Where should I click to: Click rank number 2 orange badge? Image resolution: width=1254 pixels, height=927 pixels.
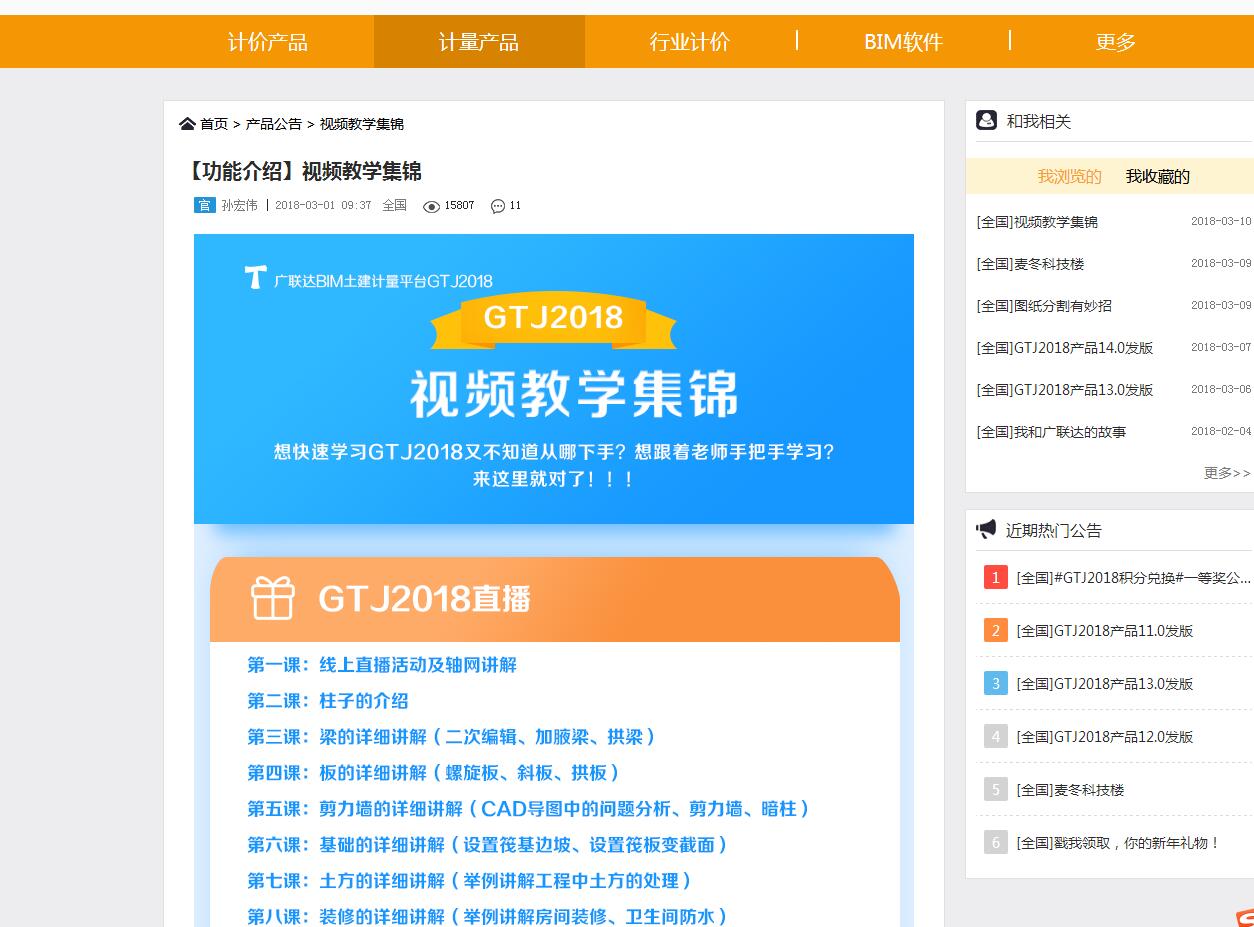pyautogui.click(x=996, y=630)
